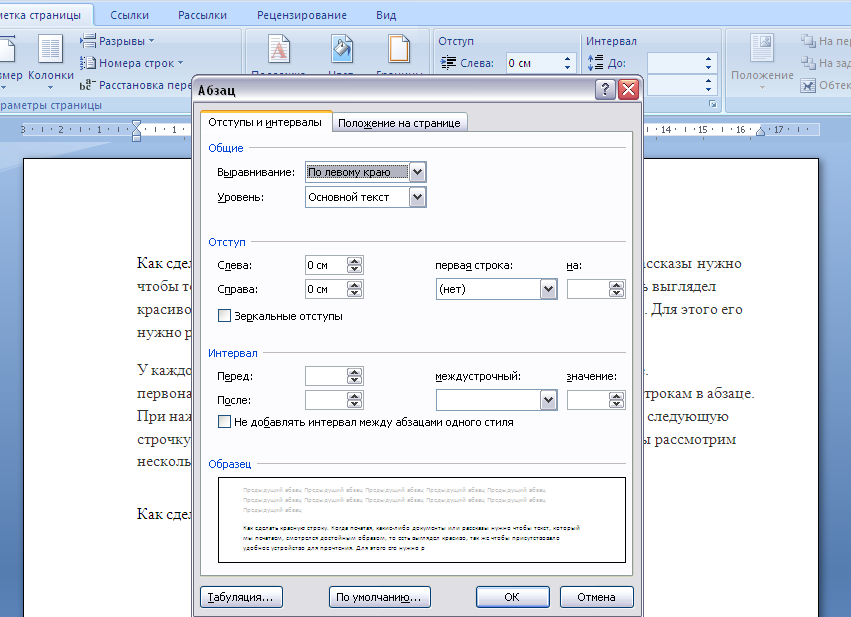Click the dialog help question mark button
This screenshot has width=851, height=617.
[605, 89]
